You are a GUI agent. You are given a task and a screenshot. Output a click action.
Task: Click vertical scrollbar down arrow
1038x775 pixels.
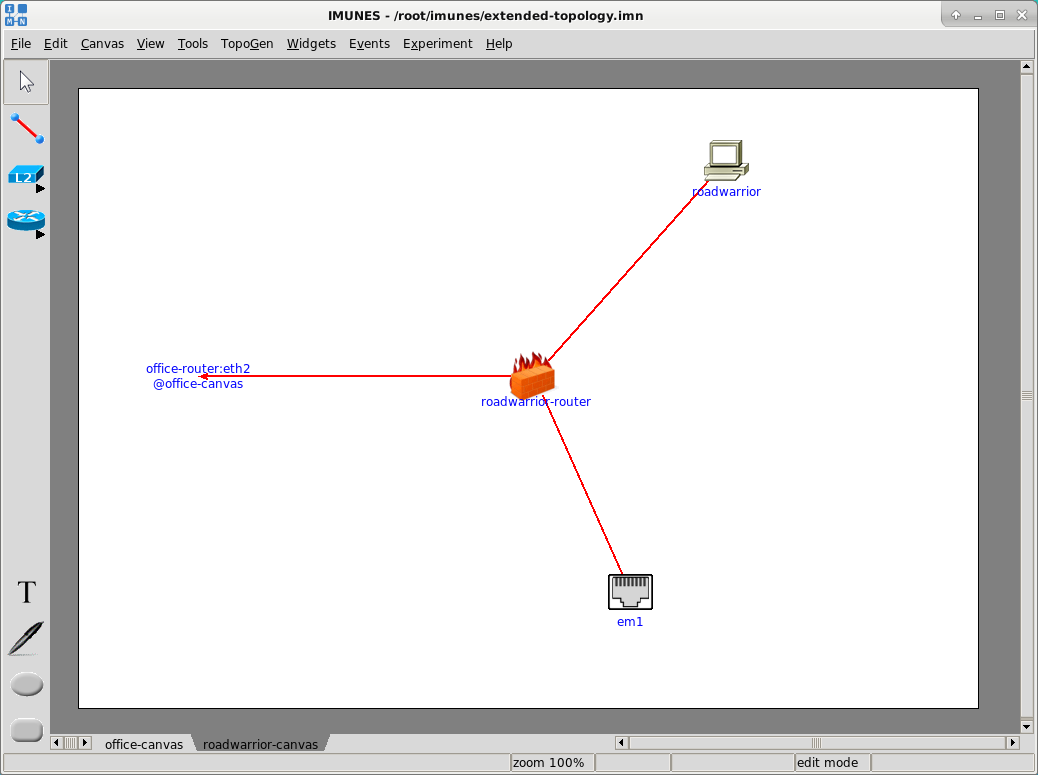(1027, 727)
